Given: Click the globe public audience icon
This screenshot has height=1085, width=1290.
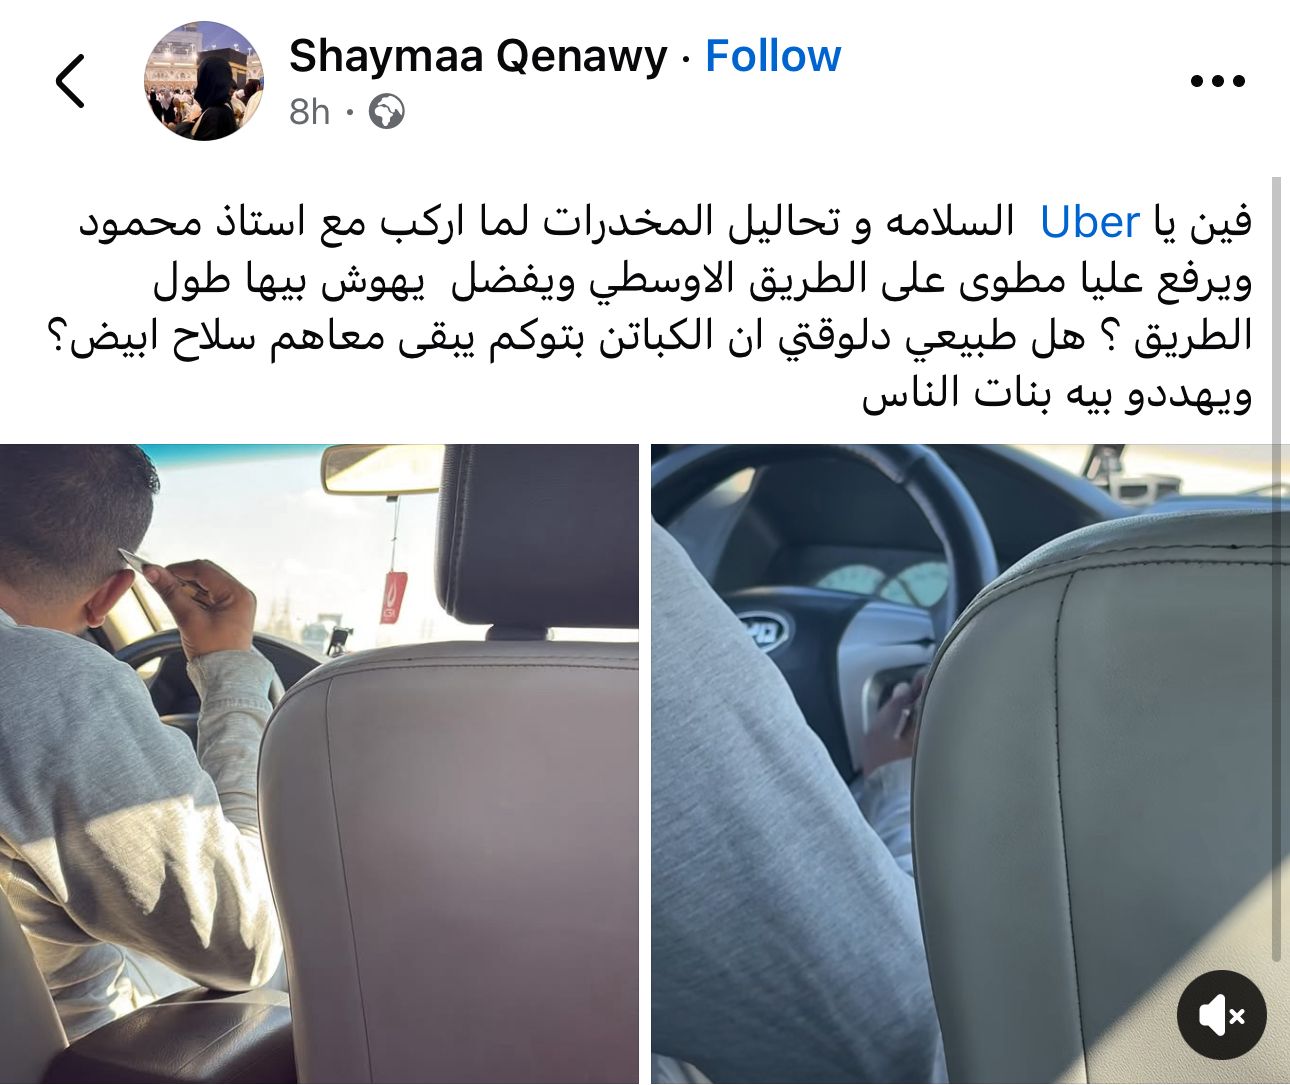Looking at the screenshot, I should (386, 112).
